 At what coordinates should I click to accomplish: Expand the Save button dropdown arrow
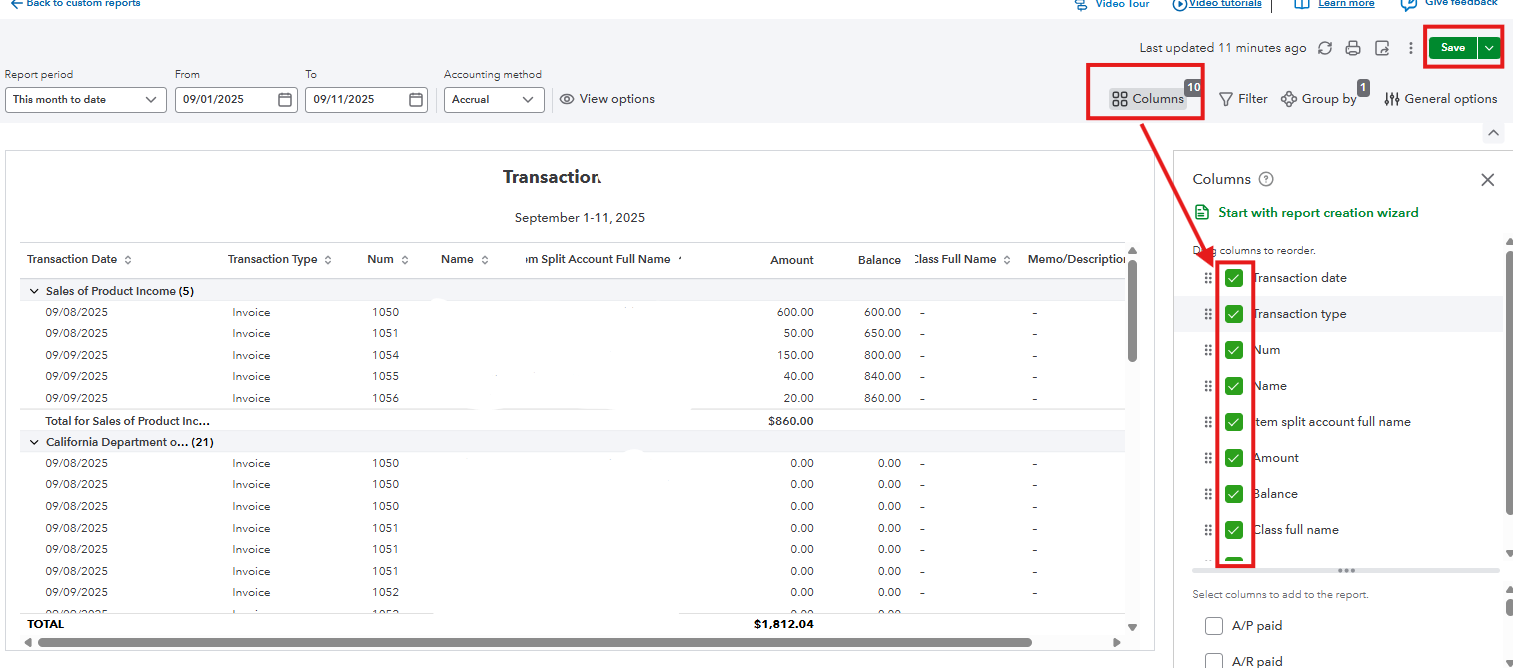point(1490,48)
